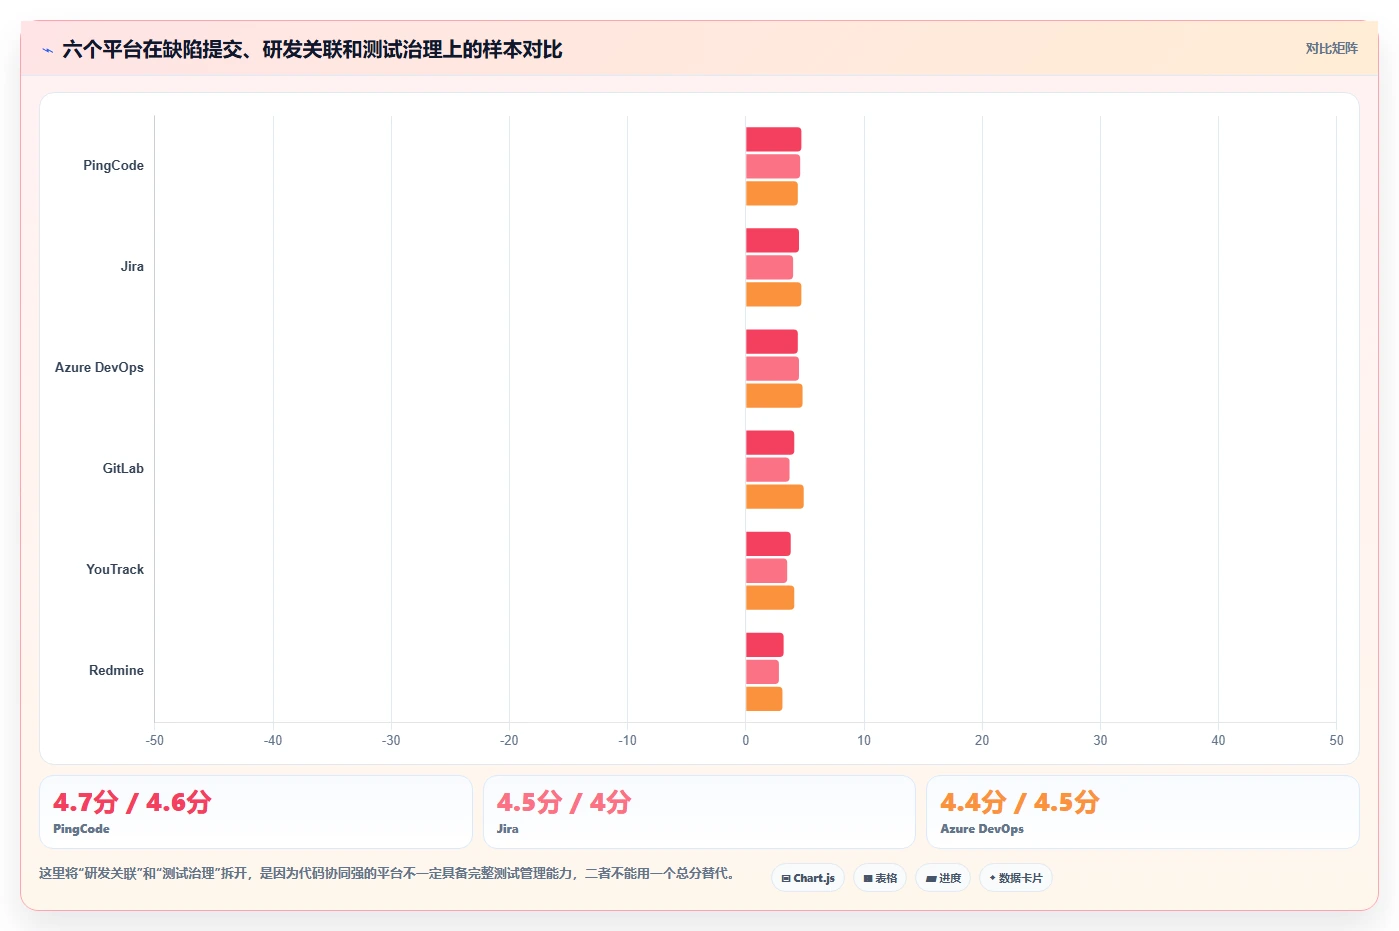Click the 30 x-axis tick label
Viewport: 1399px width, 931px height.
coord(1100,741)
